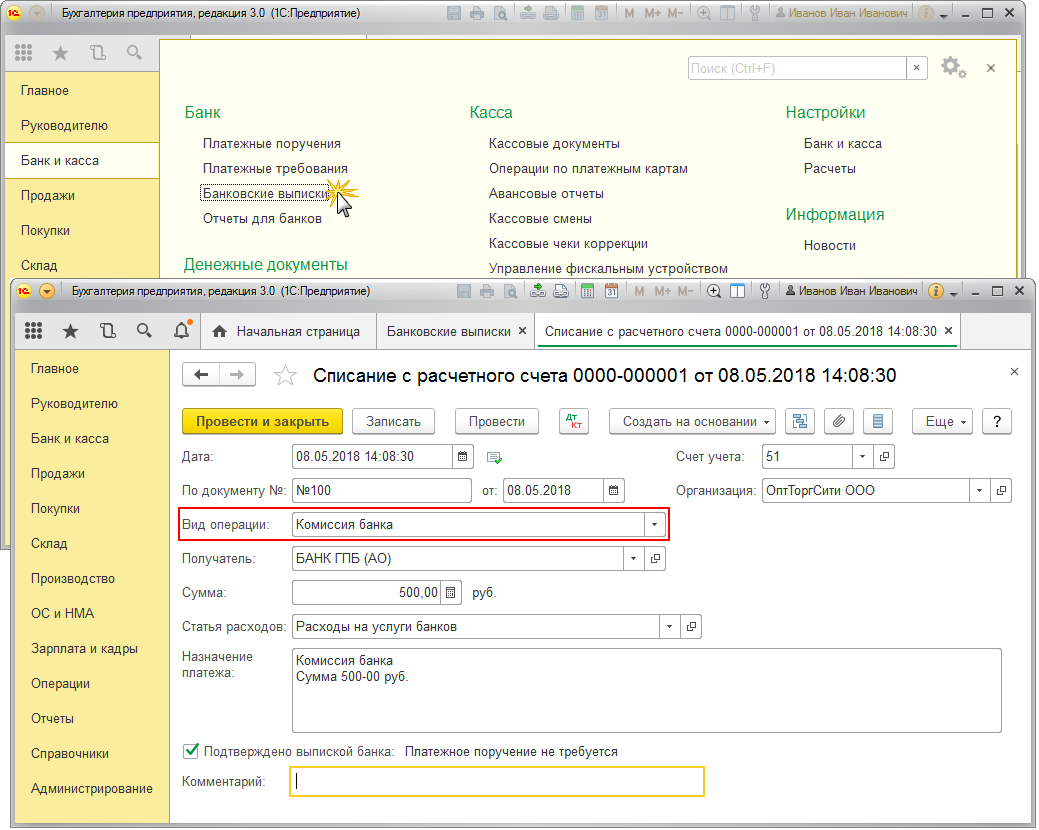Image resolution: width=1039 pixels, height=830 pixels.
Task: Open calendar picker for Дата field
Action: pos(462,457)
